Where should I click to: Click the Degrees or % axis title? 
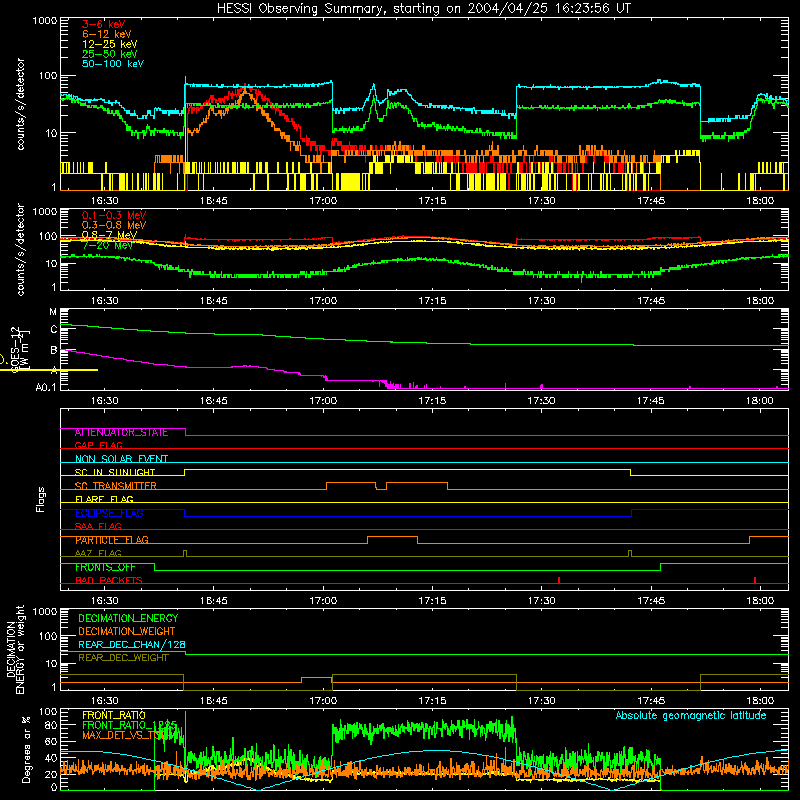tap(26, 749)
